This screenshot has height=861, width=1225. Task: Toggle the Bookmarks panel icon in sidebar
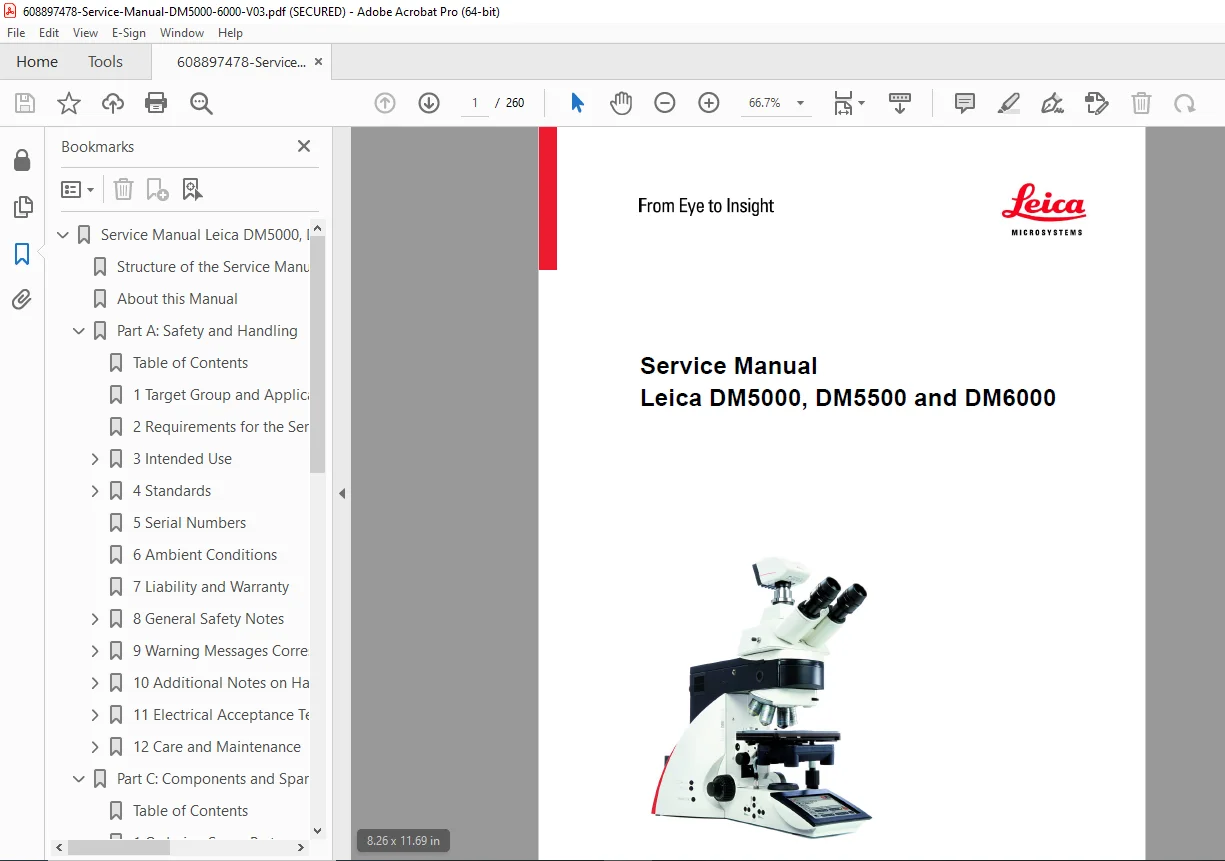click(x=22, y=254)
